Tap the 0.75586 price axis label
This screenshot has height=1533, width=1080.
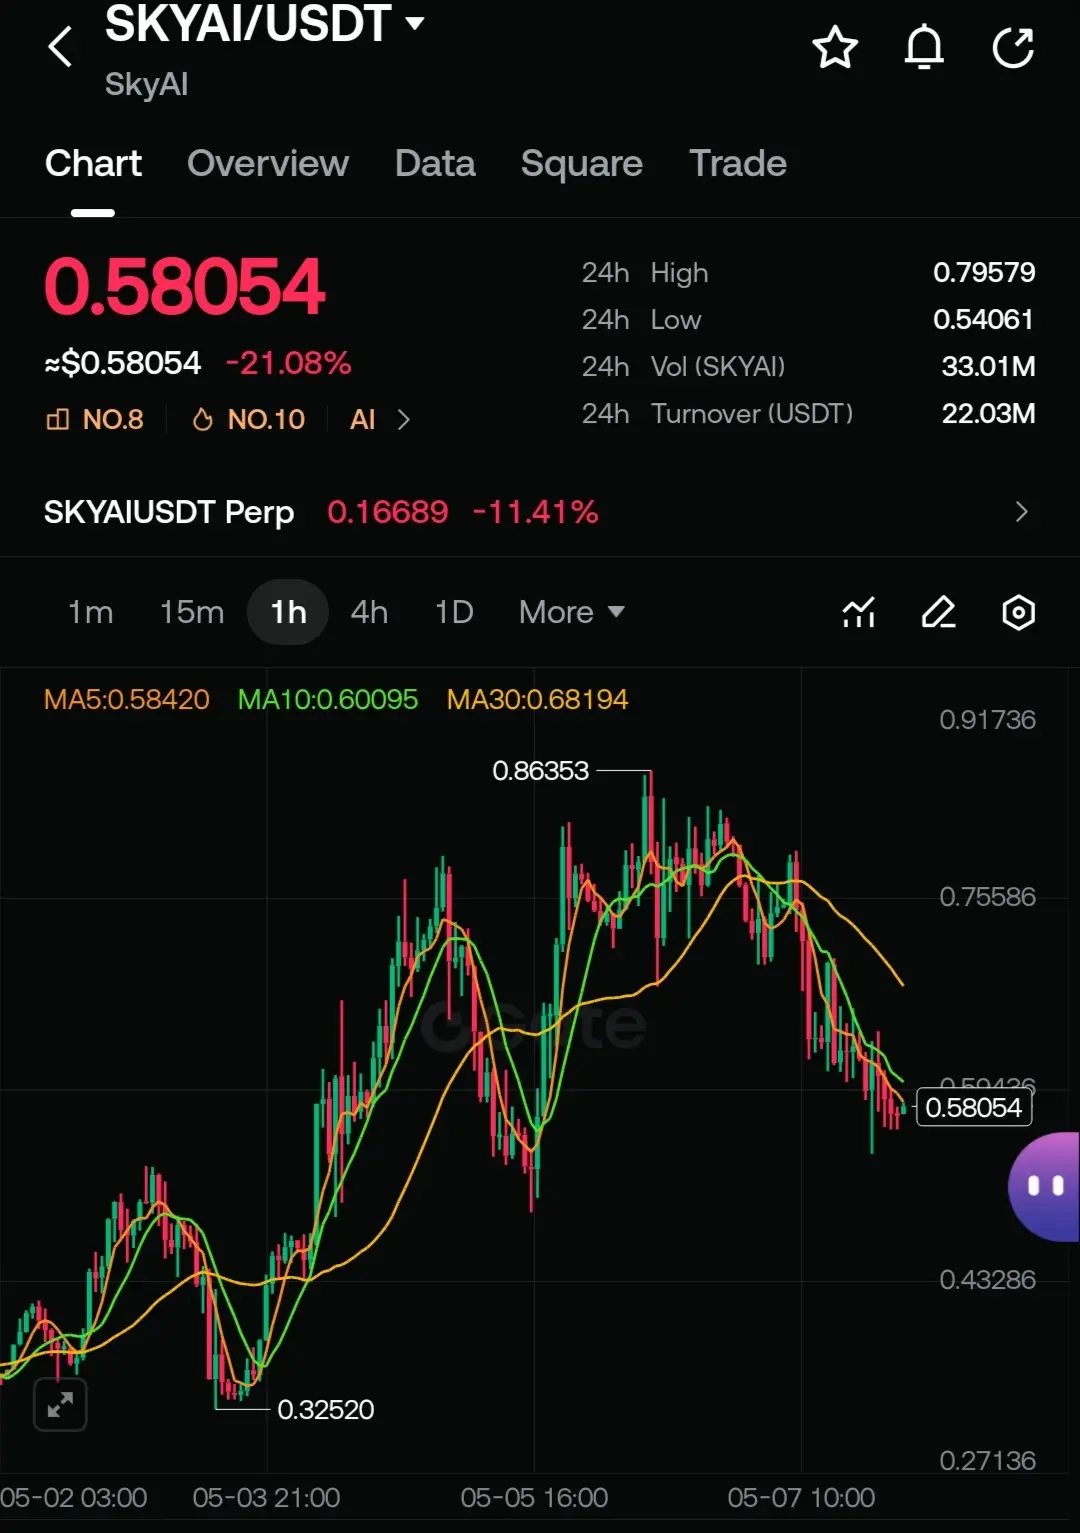click(987, 896)
